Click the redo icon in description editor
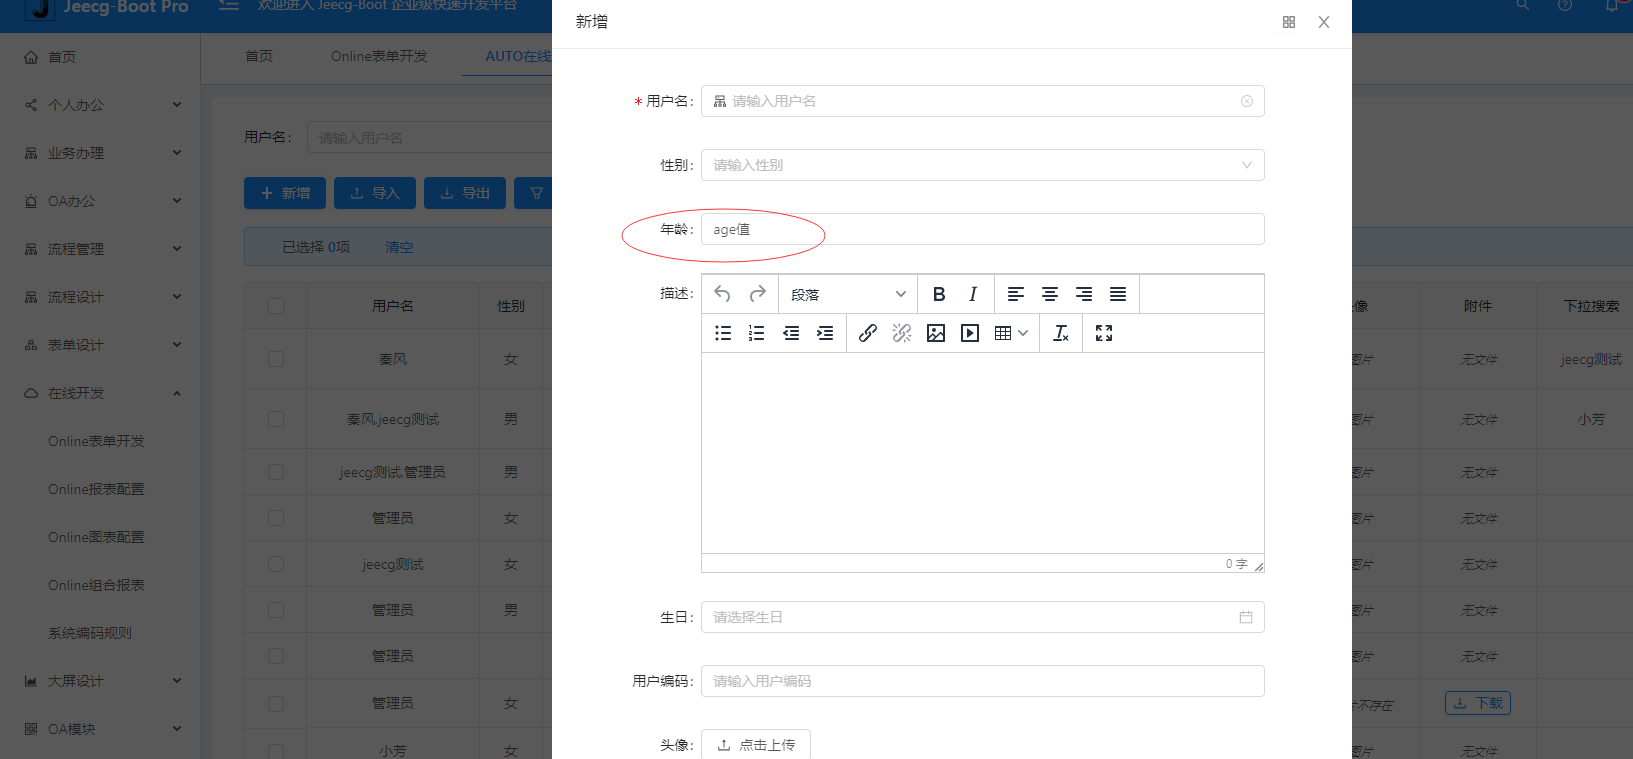 point(757,294)
